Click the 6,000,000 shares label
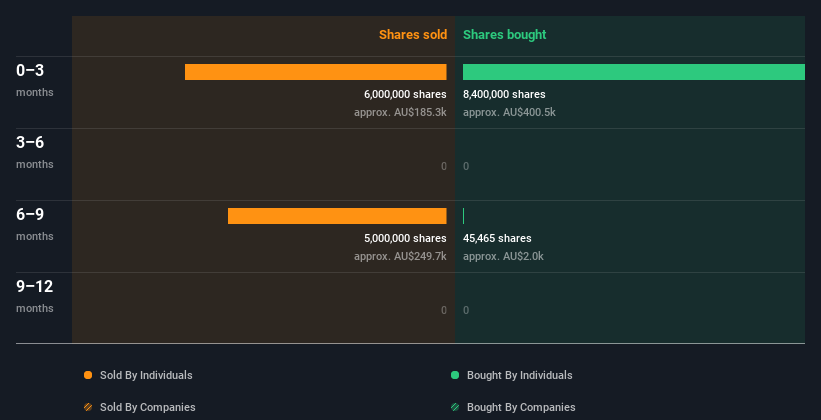This screenshot has width=821, height=420. (x=405, y=94)
